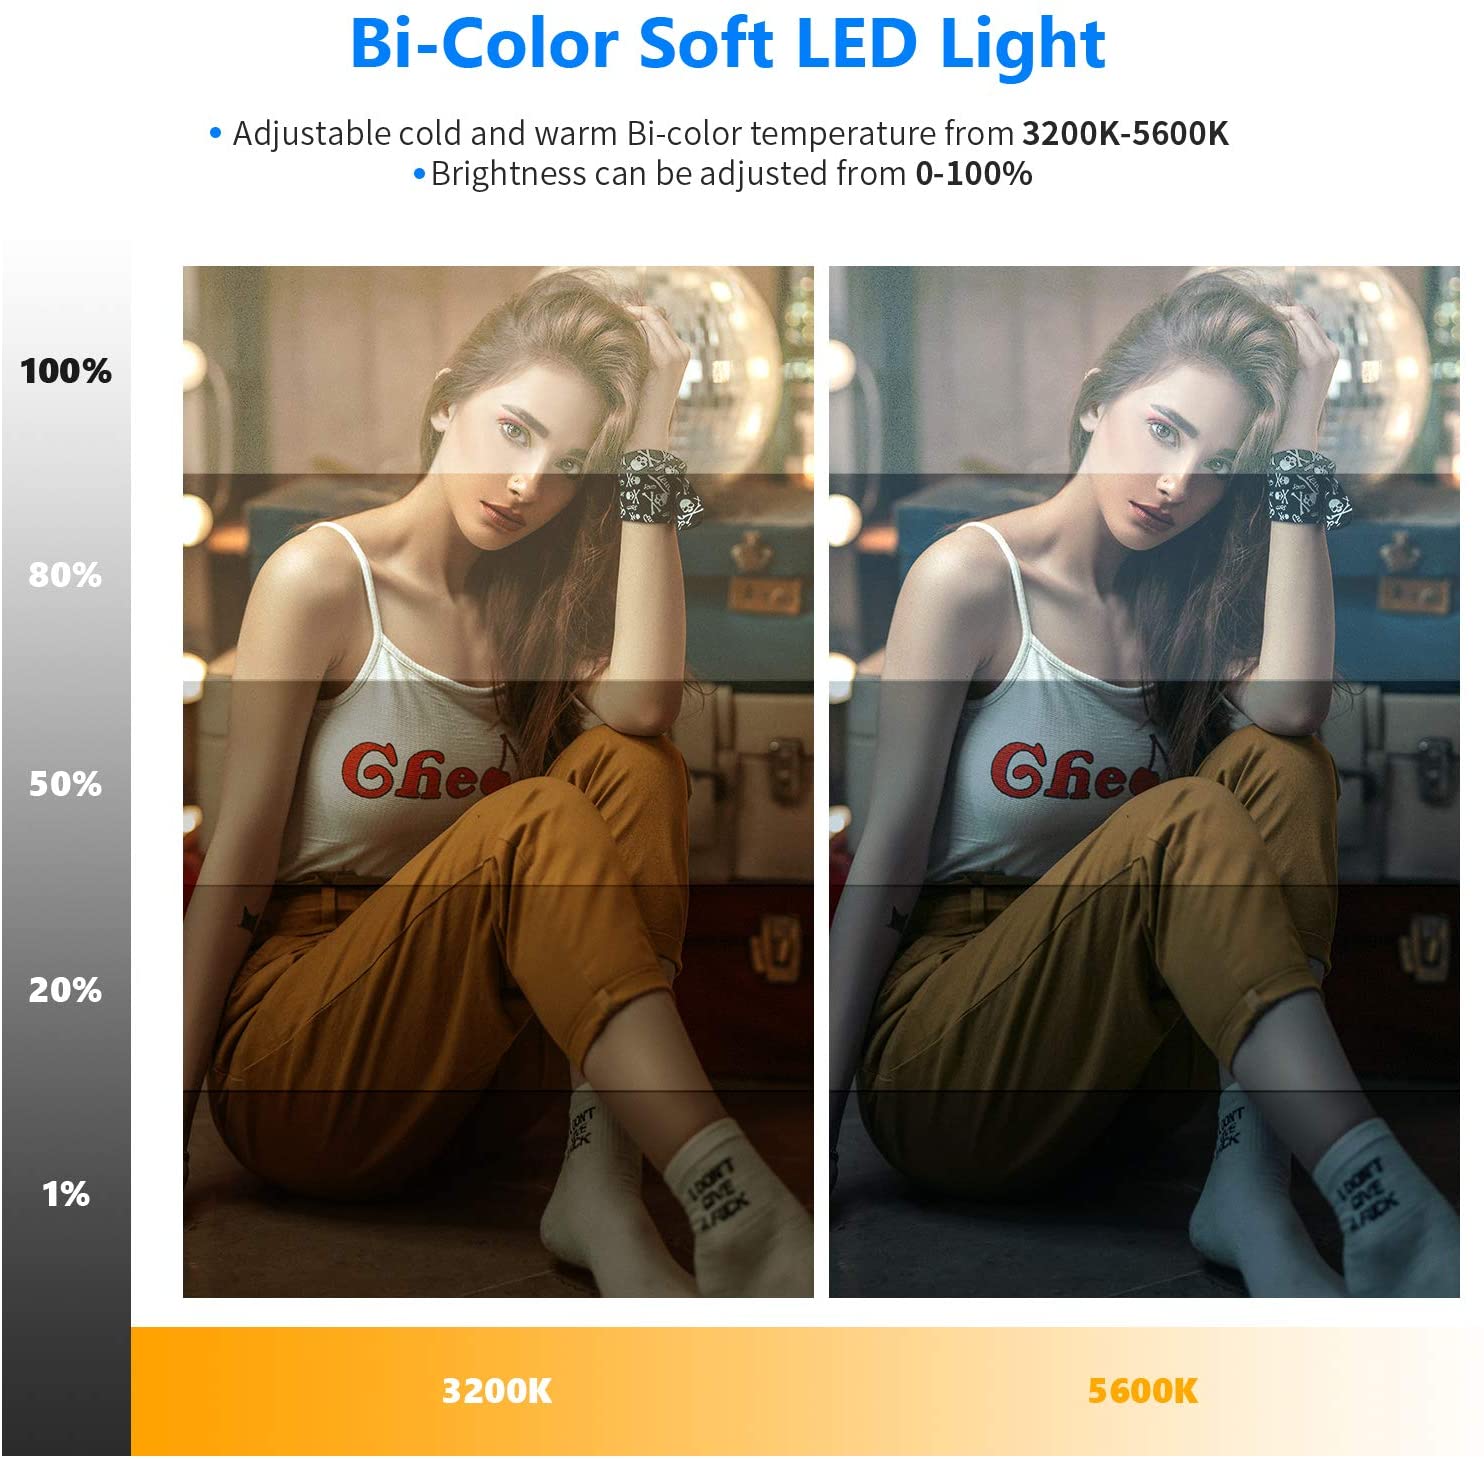The image size is (1484, 1459).
Task: Select the 100% brightness label
Action: coord(66,371)
